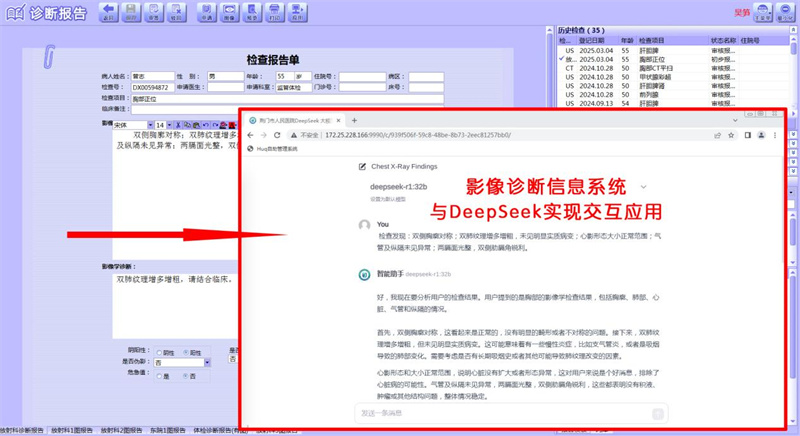Open the 宋体 font dropdown
This screenshot has height=436, width=800.
150,125
